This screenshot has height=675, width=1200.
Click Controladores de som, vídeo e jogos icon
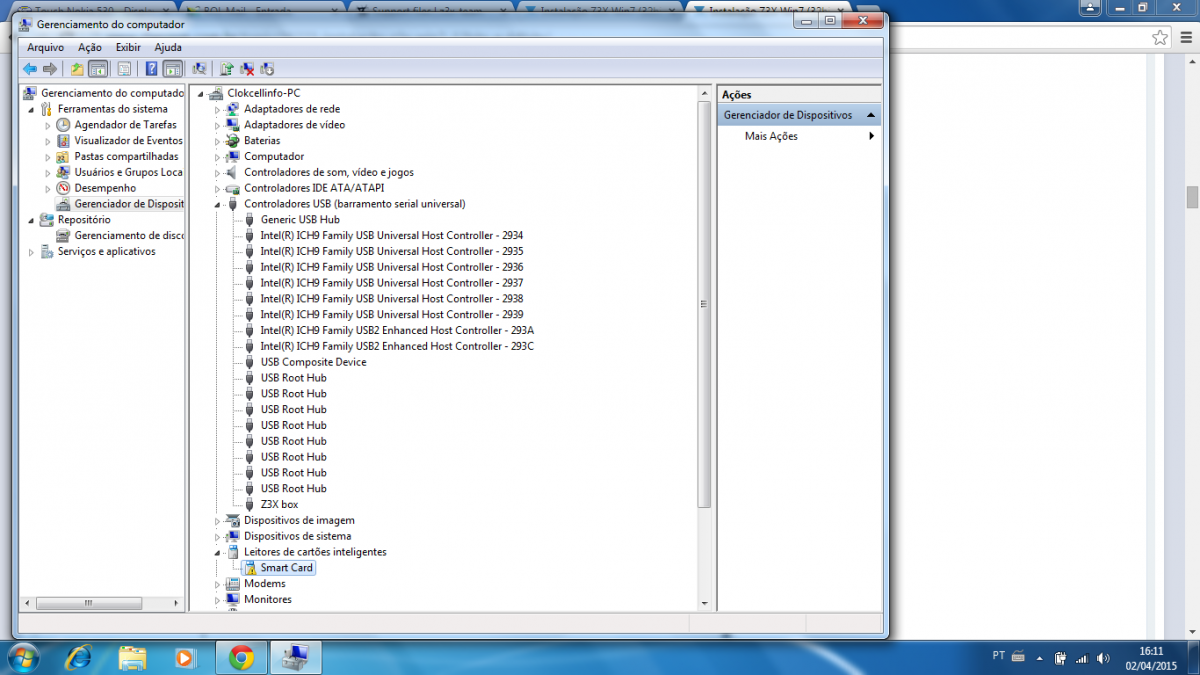click(x=233, y=172)
